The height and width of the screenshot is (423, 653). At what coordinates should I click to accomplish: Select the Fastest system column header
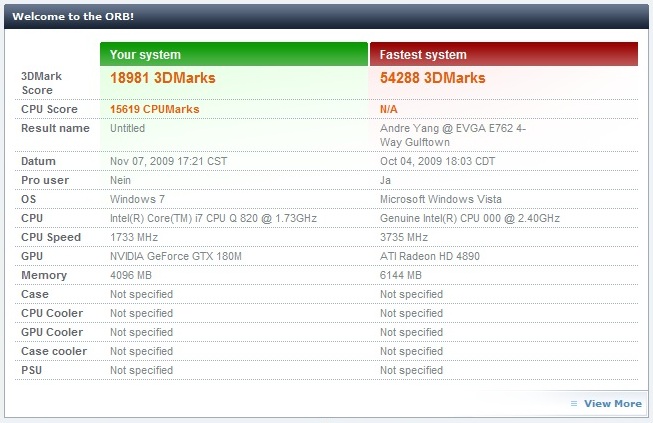coord(504,54)
